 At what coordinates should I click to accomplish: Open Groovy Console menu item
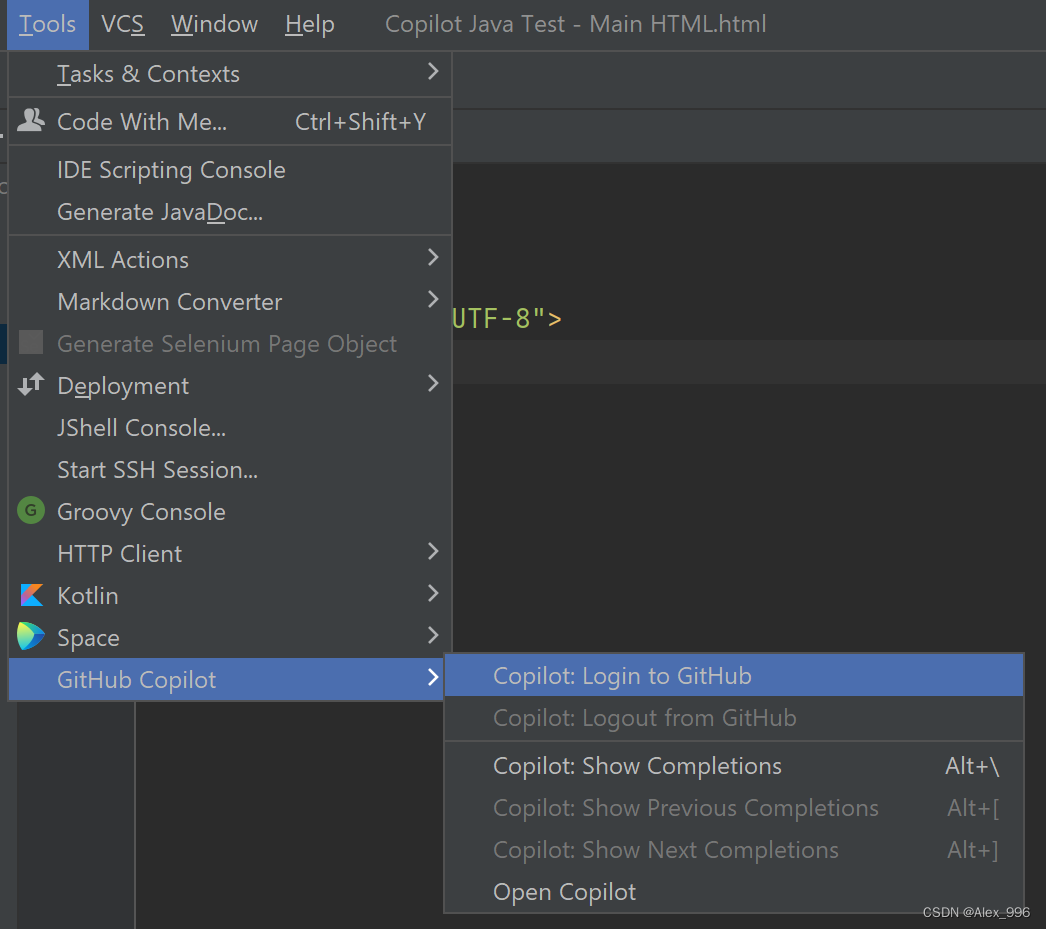point(230,512)
